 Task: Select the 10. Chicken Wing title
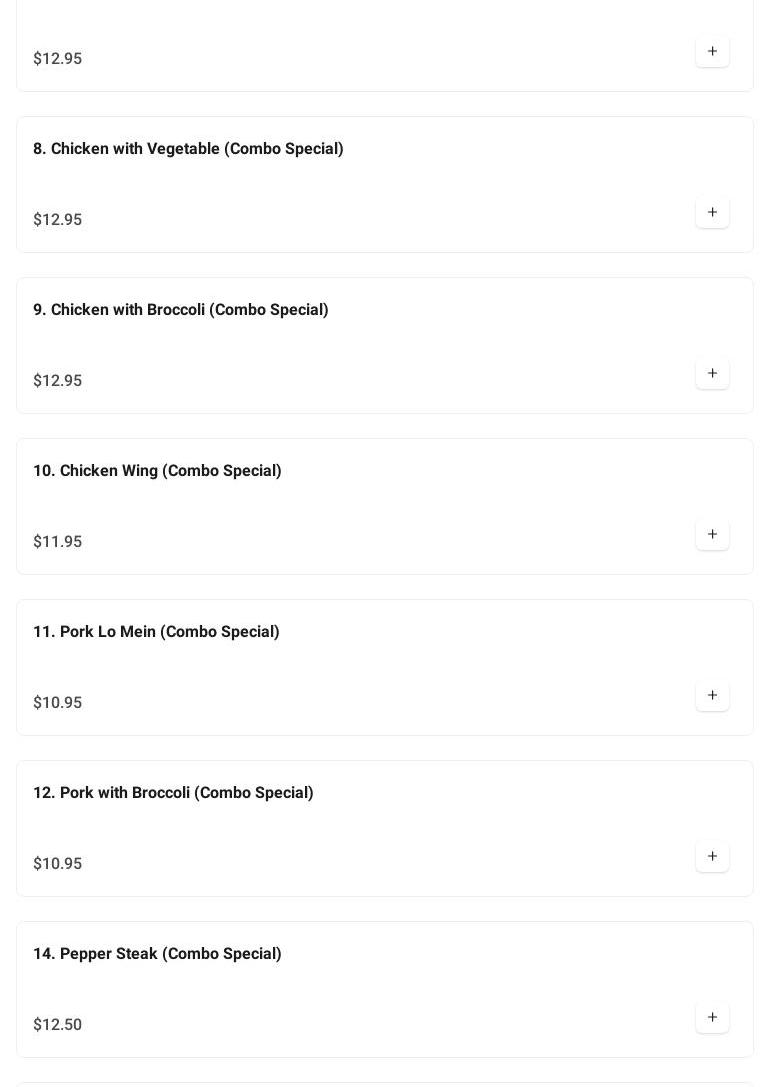point(157,471)
